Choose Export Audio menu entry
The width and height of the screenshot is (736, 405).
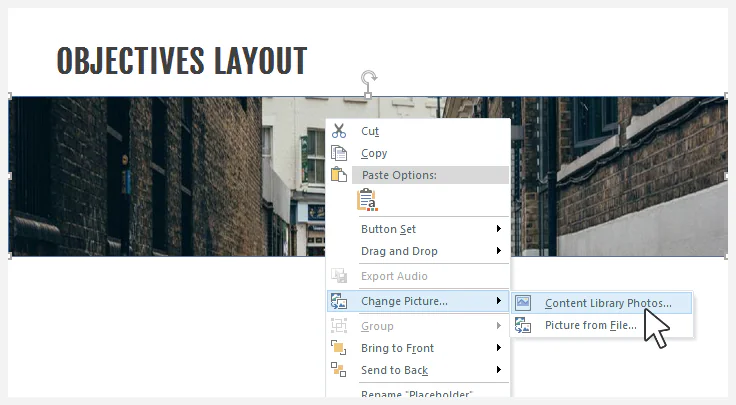[x=418, y=276]
